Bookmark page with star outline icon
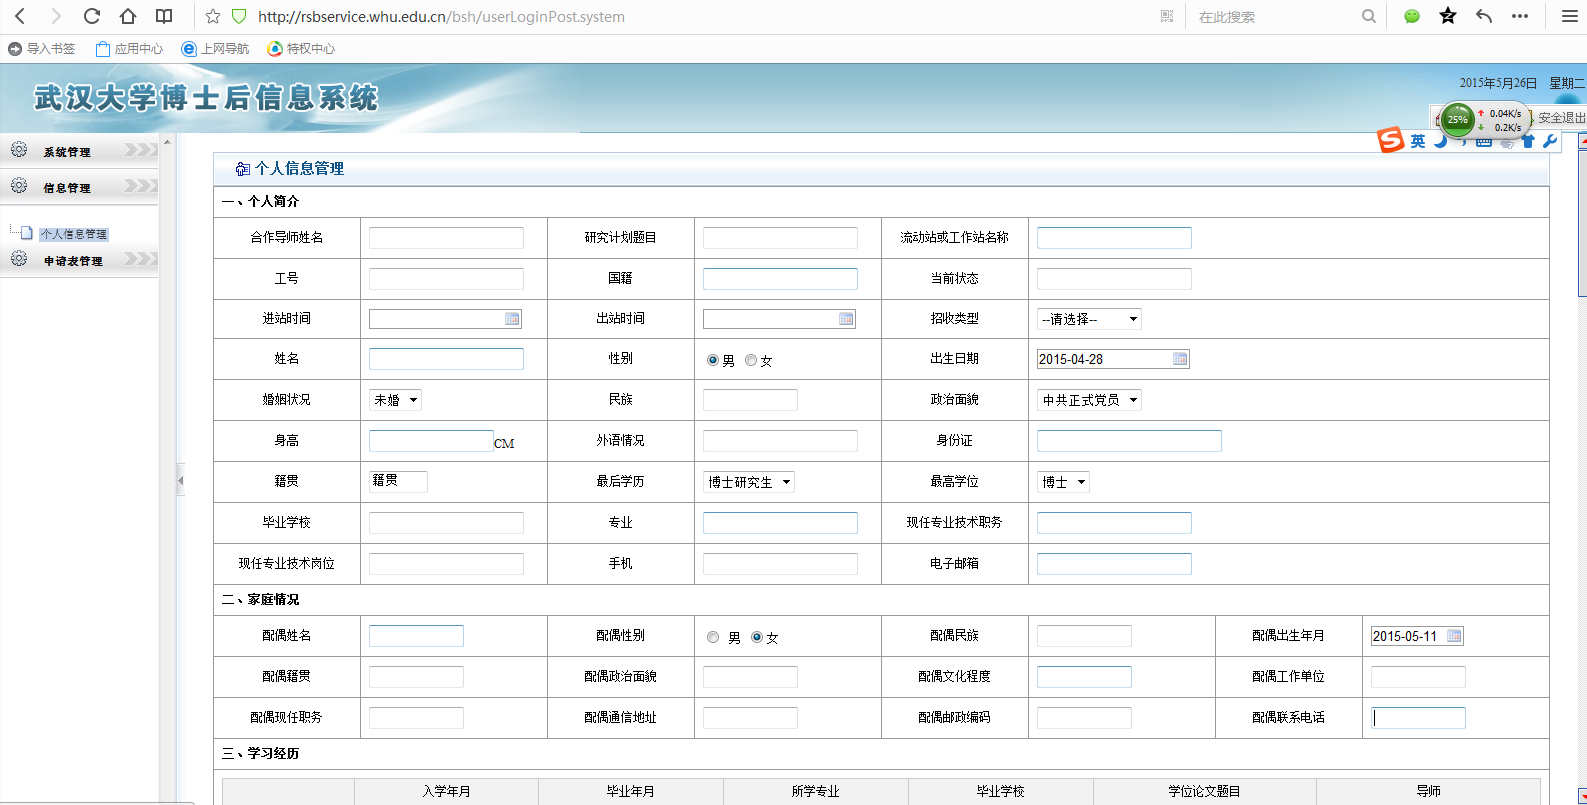This screenshot has height=805, width=1587. [x=212, y=16]
